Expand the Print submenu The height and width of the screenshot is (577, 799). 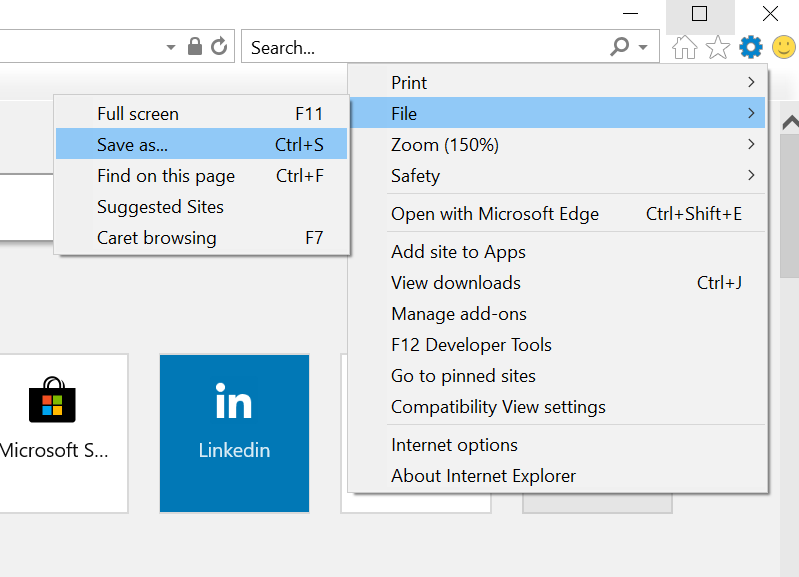tap(557, 83)
